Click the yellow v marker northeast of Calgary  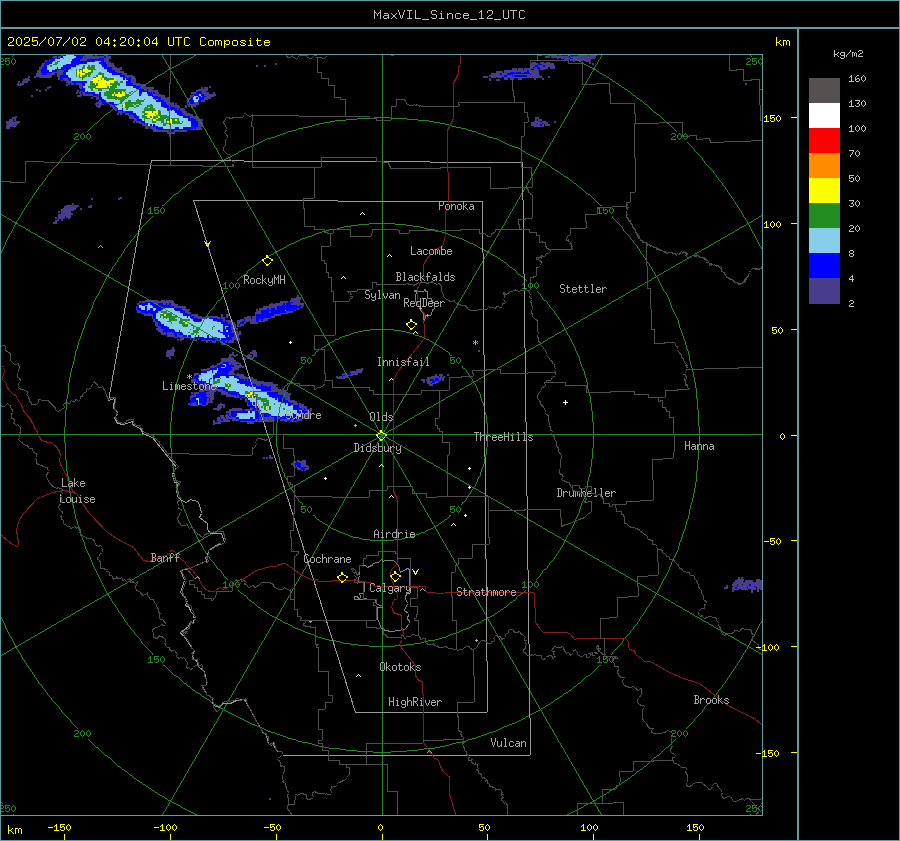click(x=416, y=572)
